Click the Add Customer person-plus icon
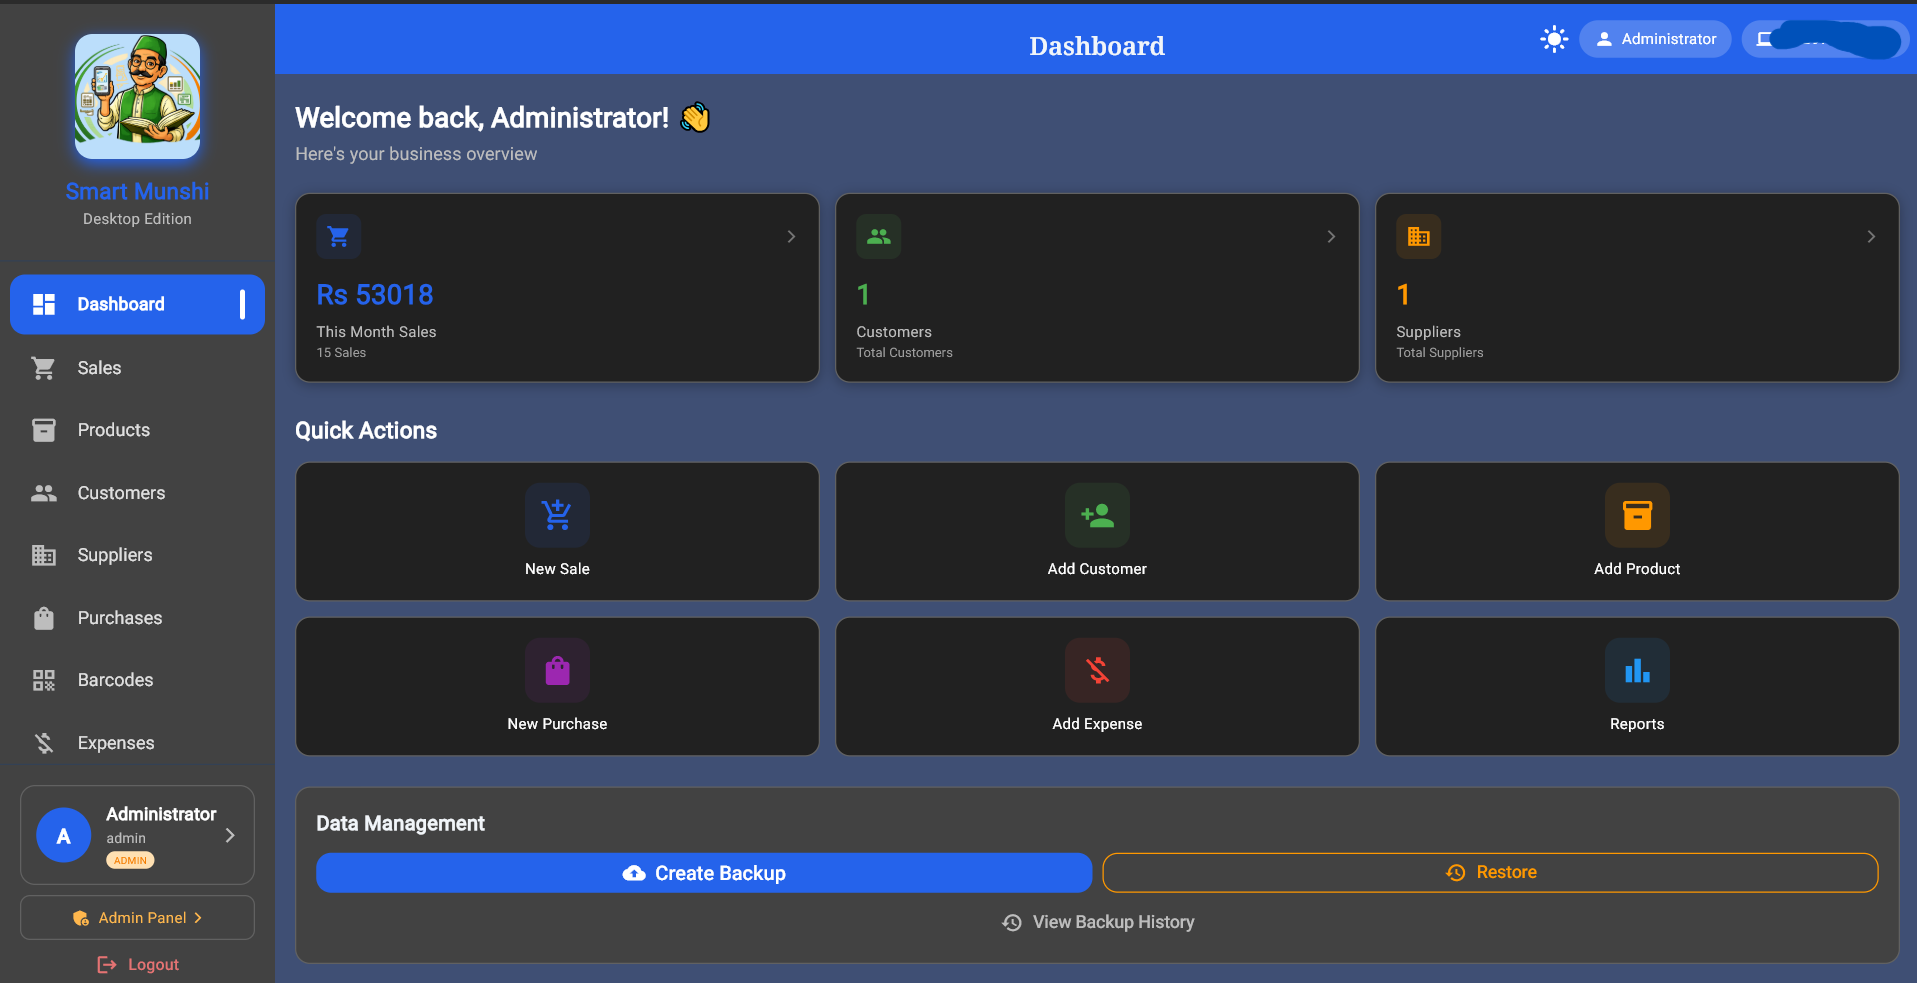 point(1097,515)
